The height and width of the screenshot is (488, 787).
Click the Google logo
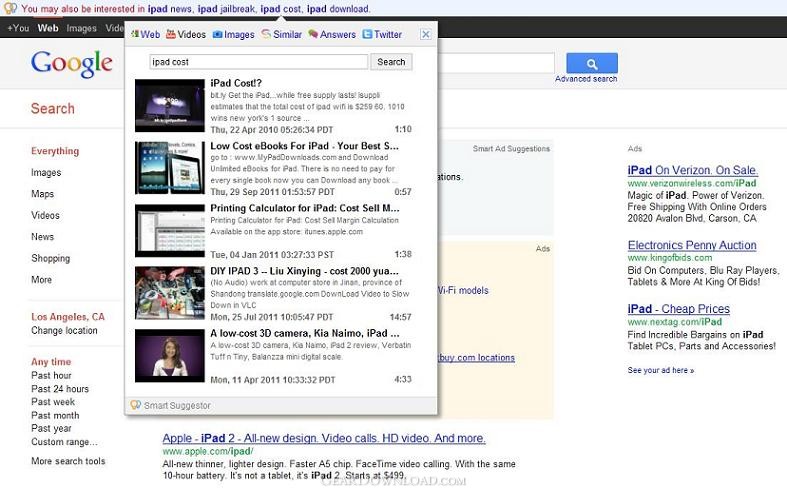tap(71, 64)
